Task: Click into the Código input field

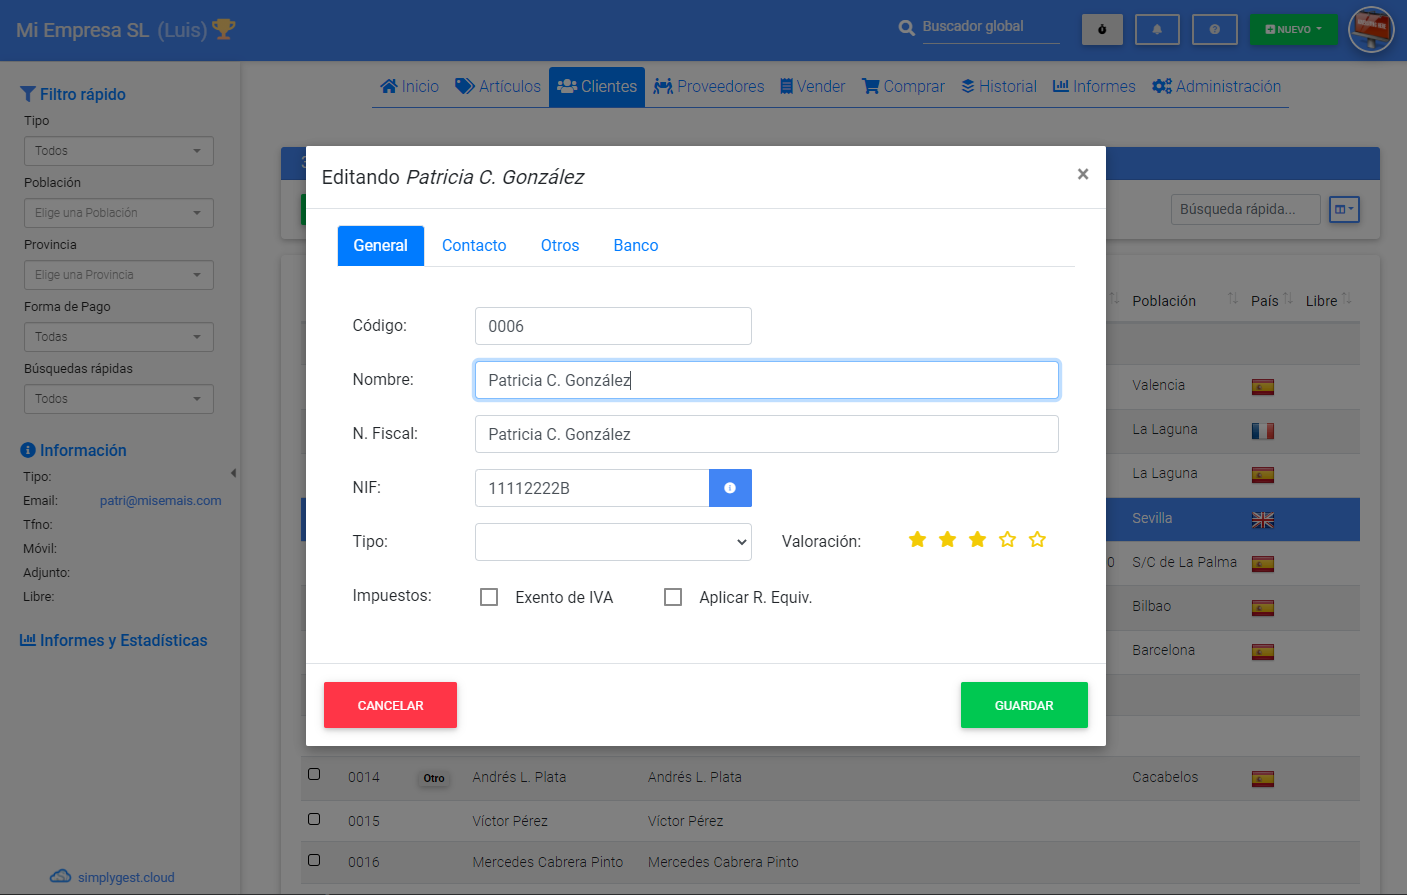Action: [613, 326]
